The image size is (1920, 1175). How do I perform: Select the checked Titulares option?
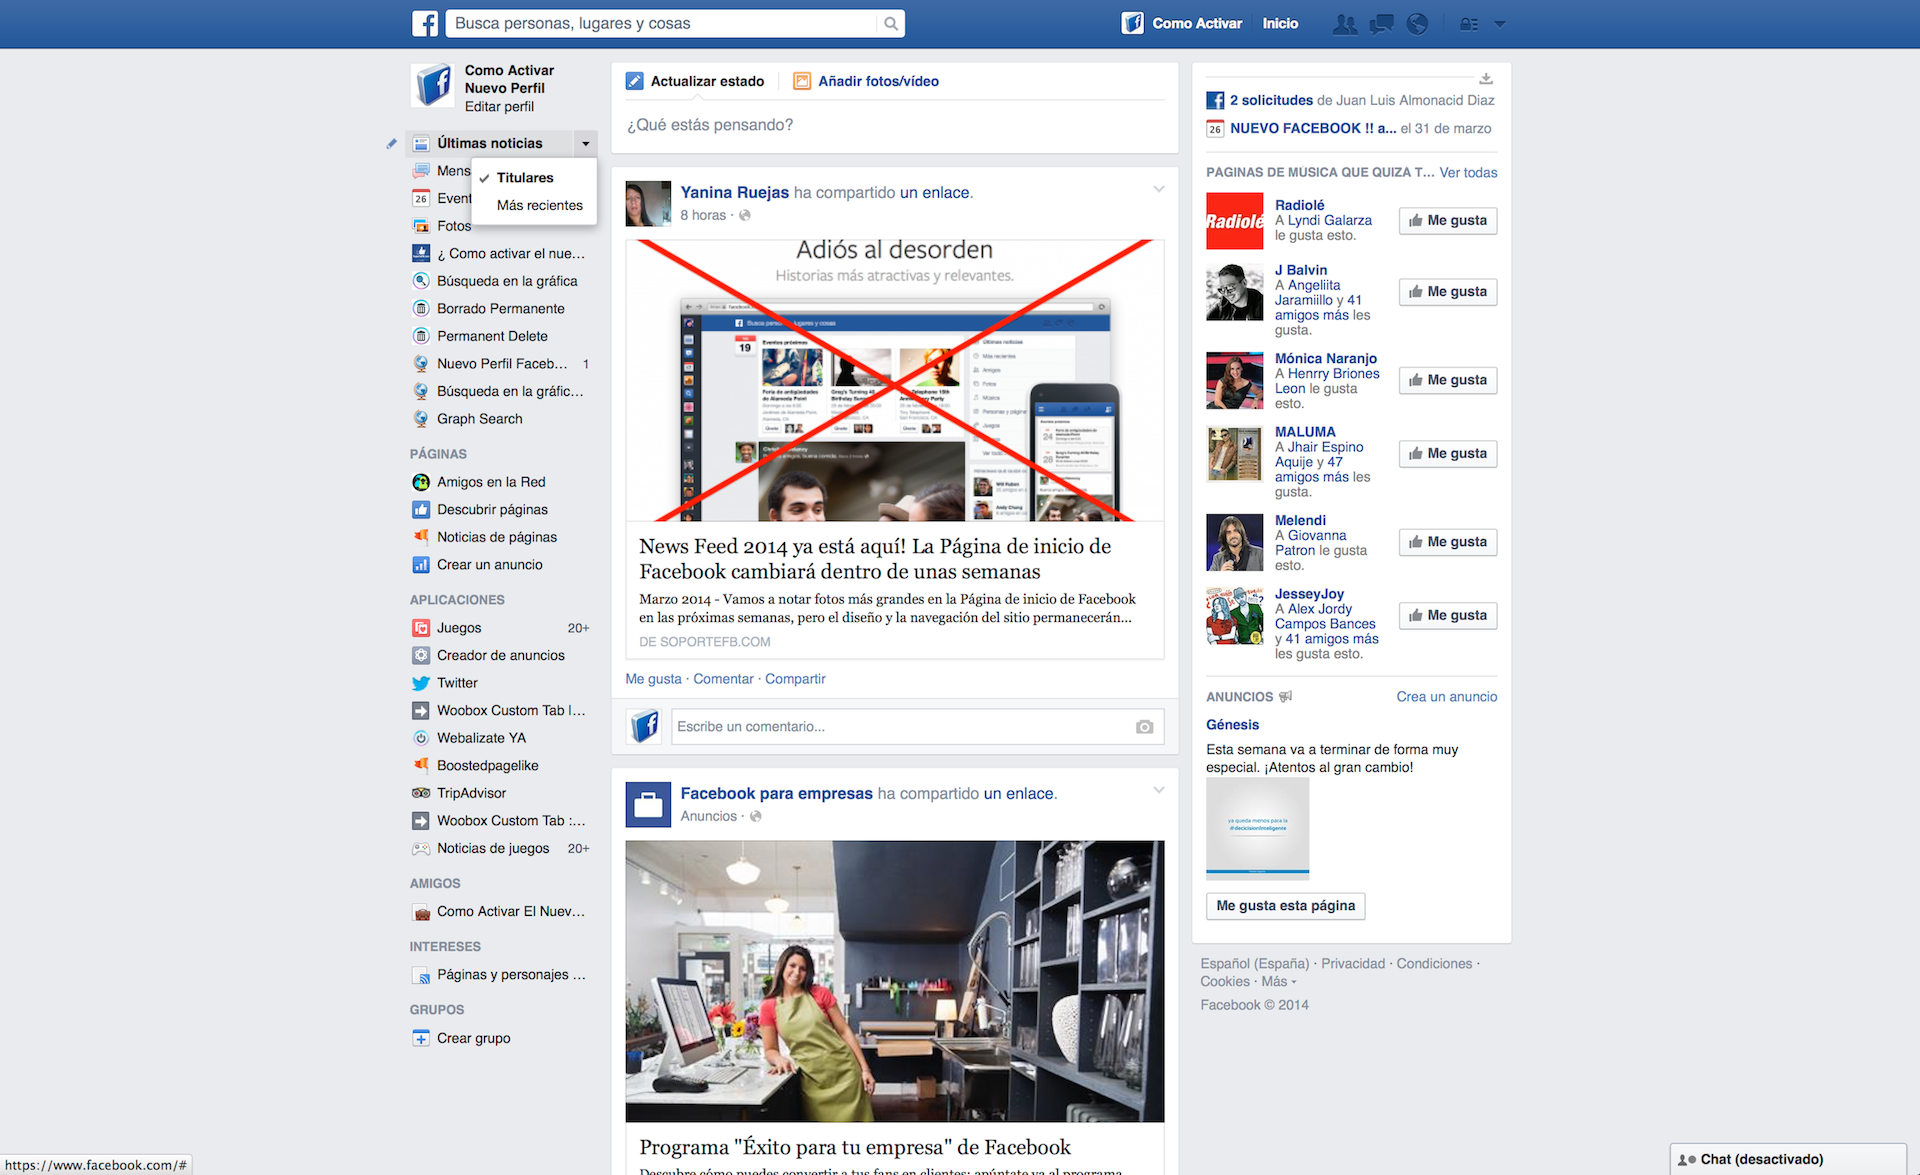[x=525, y=178]
